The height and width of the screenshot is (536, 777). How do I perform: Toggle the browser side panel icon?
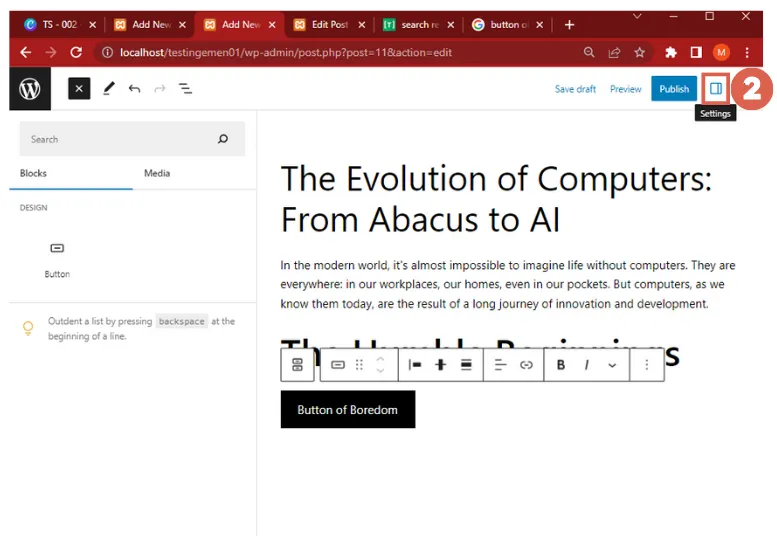696,52
